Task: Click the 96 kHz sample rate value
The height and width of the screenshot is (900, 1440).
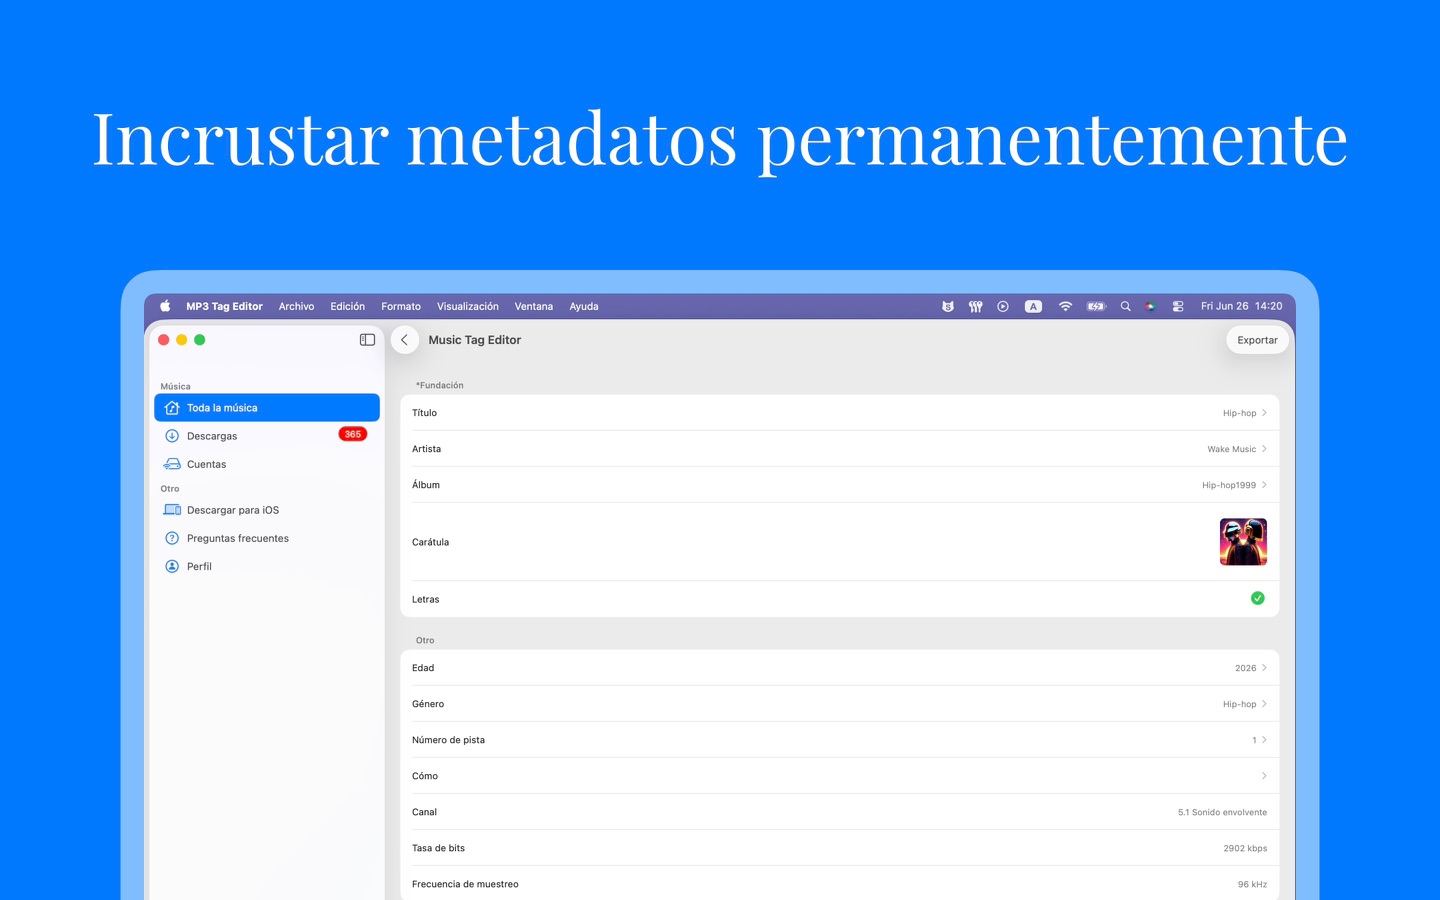Action: point(1252,884)
